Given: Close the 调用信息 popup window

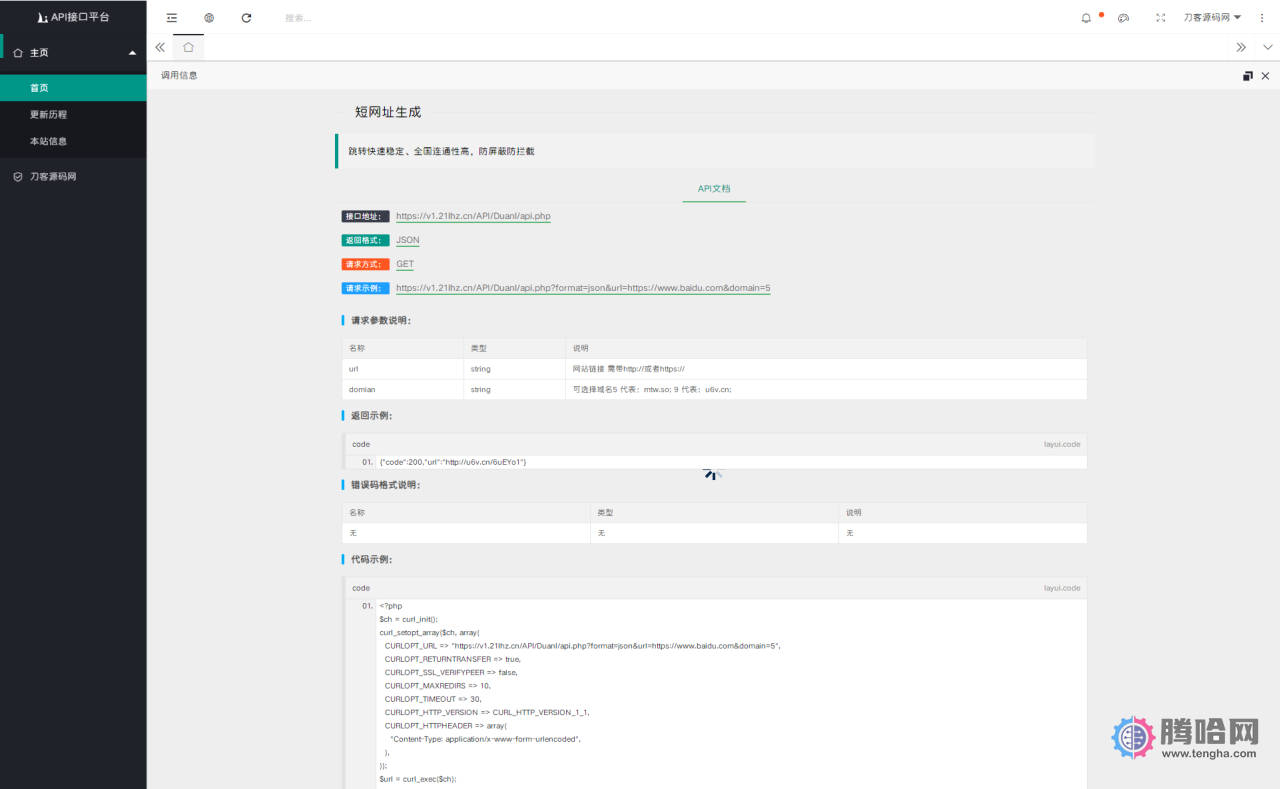Looking at the screenshot, I should click(1265, 76).
